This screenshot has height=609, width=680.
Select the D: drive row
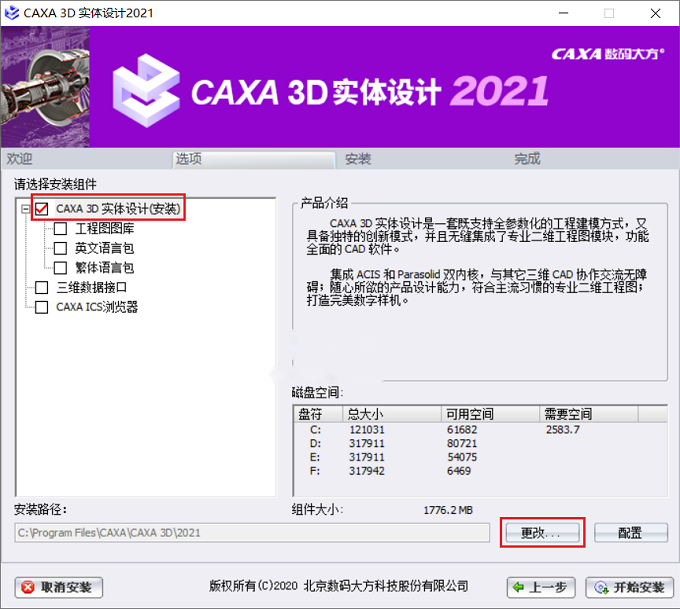point(480,444)
